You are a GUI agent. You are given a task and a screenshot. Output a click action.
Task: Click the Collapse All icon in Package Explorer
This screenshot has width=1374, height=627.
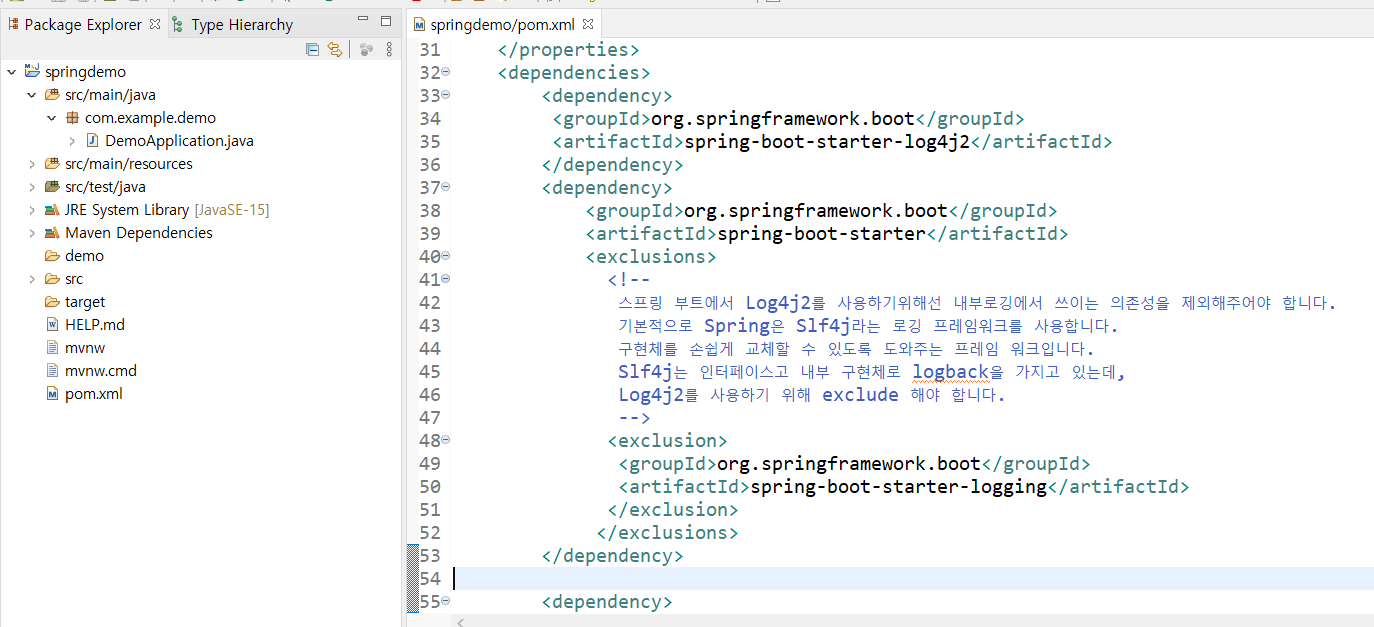312,49
